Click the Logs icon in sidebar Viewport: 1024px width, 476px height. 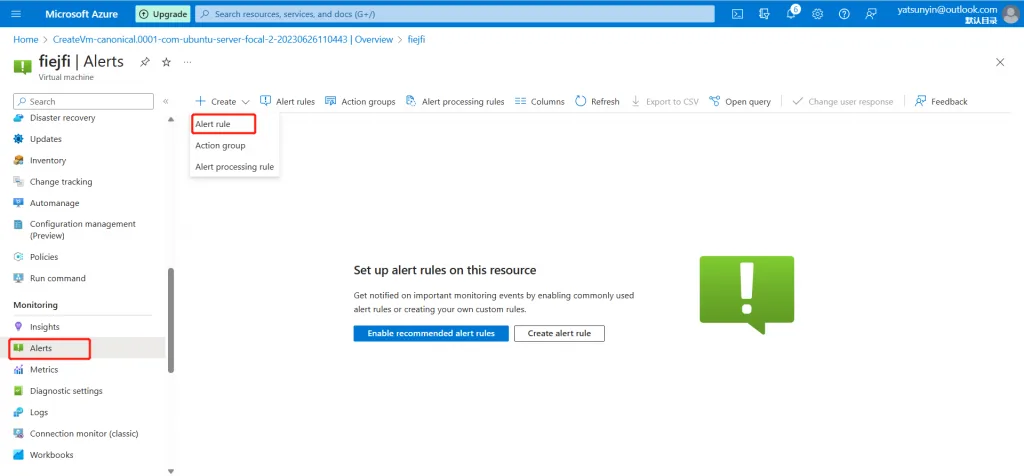click(x=18, y=413)
